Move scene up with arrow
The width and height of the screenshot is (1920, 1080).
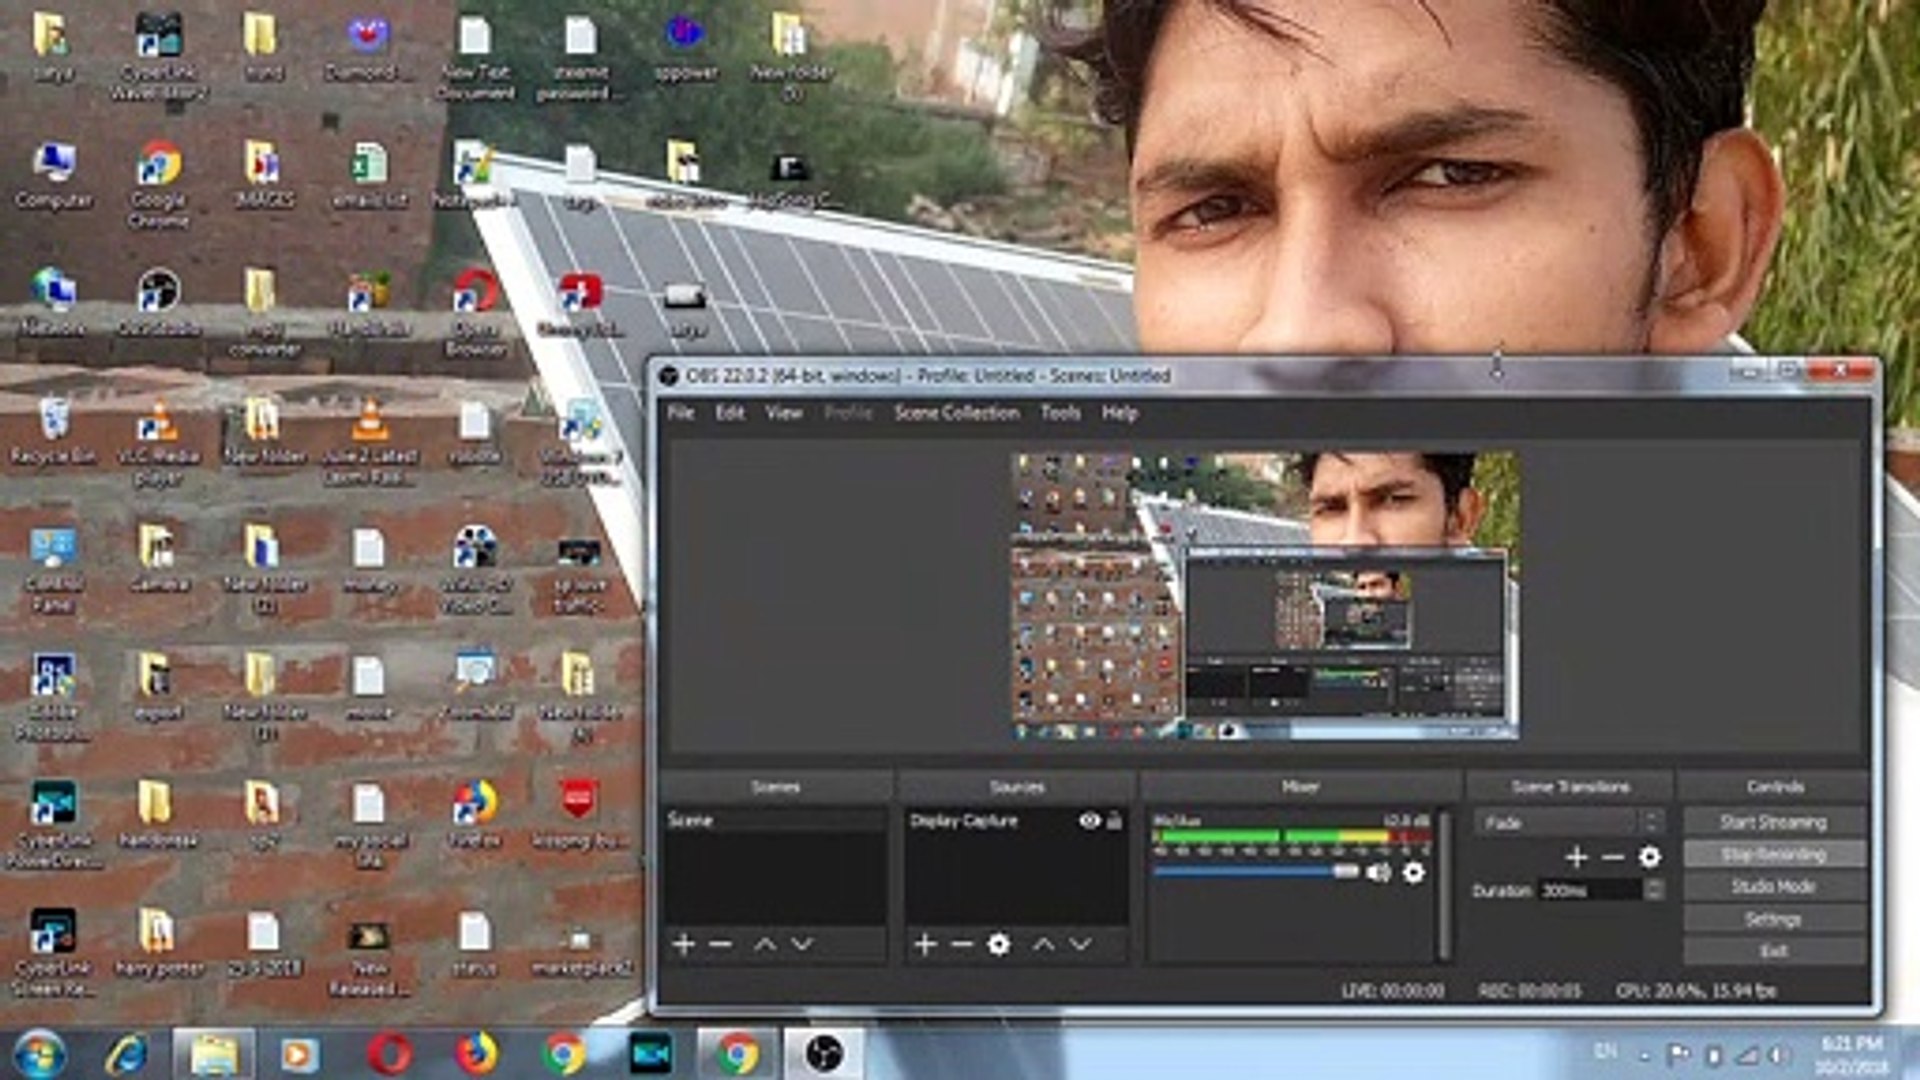(x=765, y=944)
